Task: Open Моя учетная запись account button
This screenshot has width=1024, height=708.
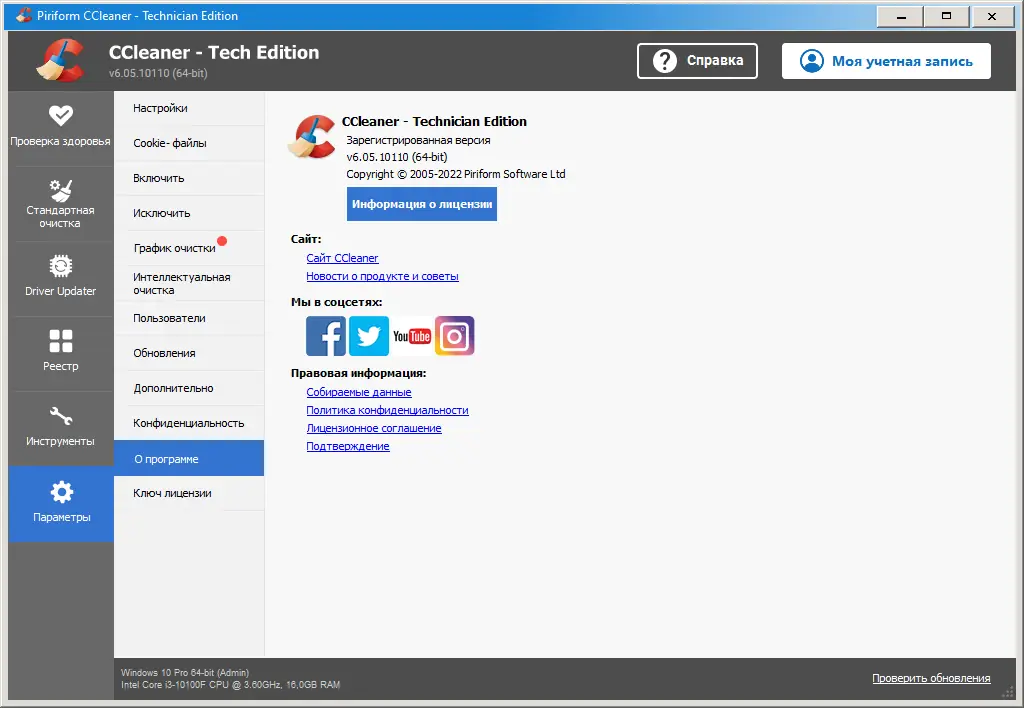Action: tap(886, 61)
